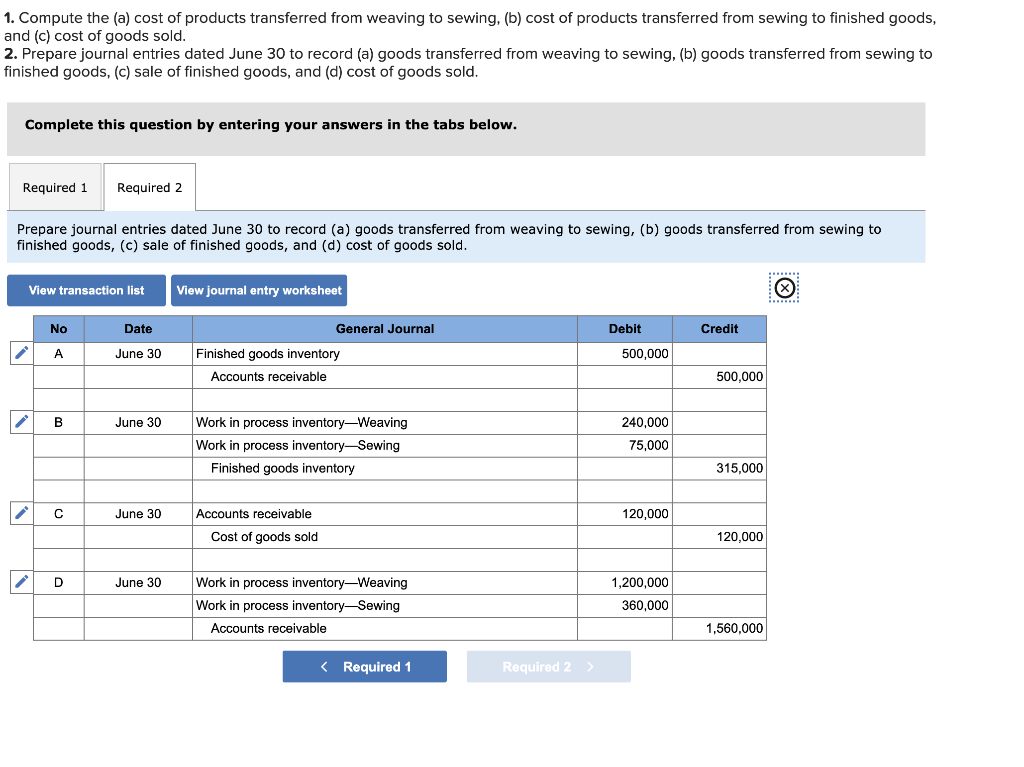Click the 'Credit' column header

tap(720, 329)
